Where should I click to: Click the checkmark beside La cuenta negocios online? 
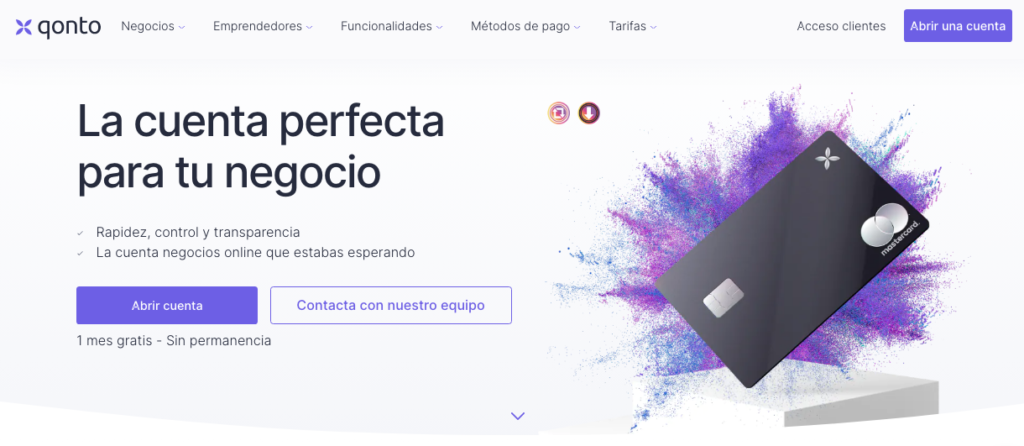point(80,253)
